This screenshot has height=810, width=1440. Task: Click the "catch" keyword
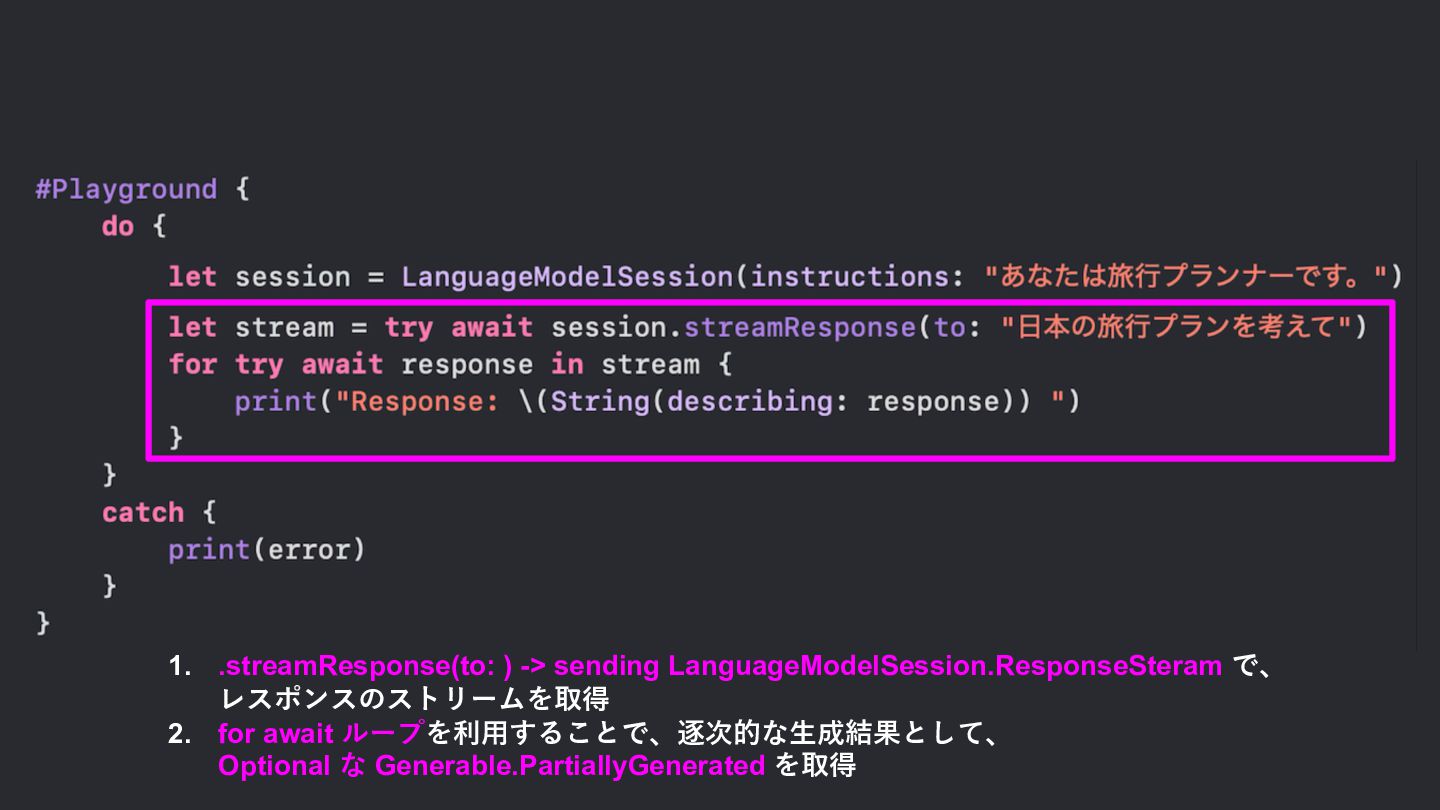pyautogui.click(x=143, y=512)
